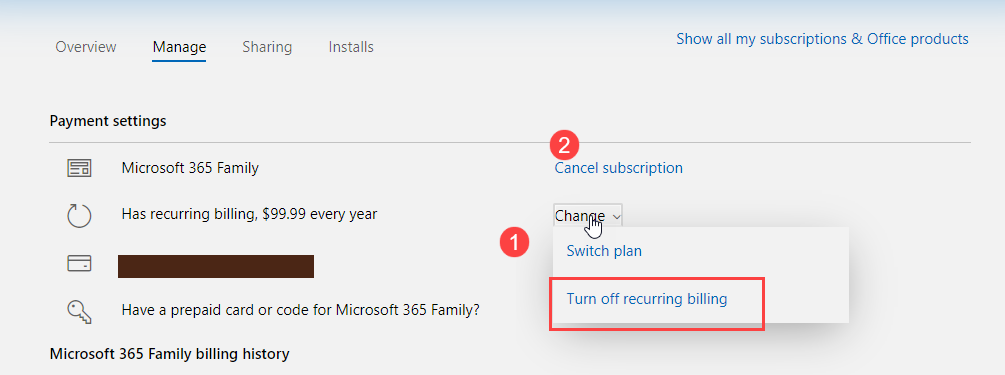Select the Manage tab
This screenshot has width=1005, height=375.
coord(179,47)
